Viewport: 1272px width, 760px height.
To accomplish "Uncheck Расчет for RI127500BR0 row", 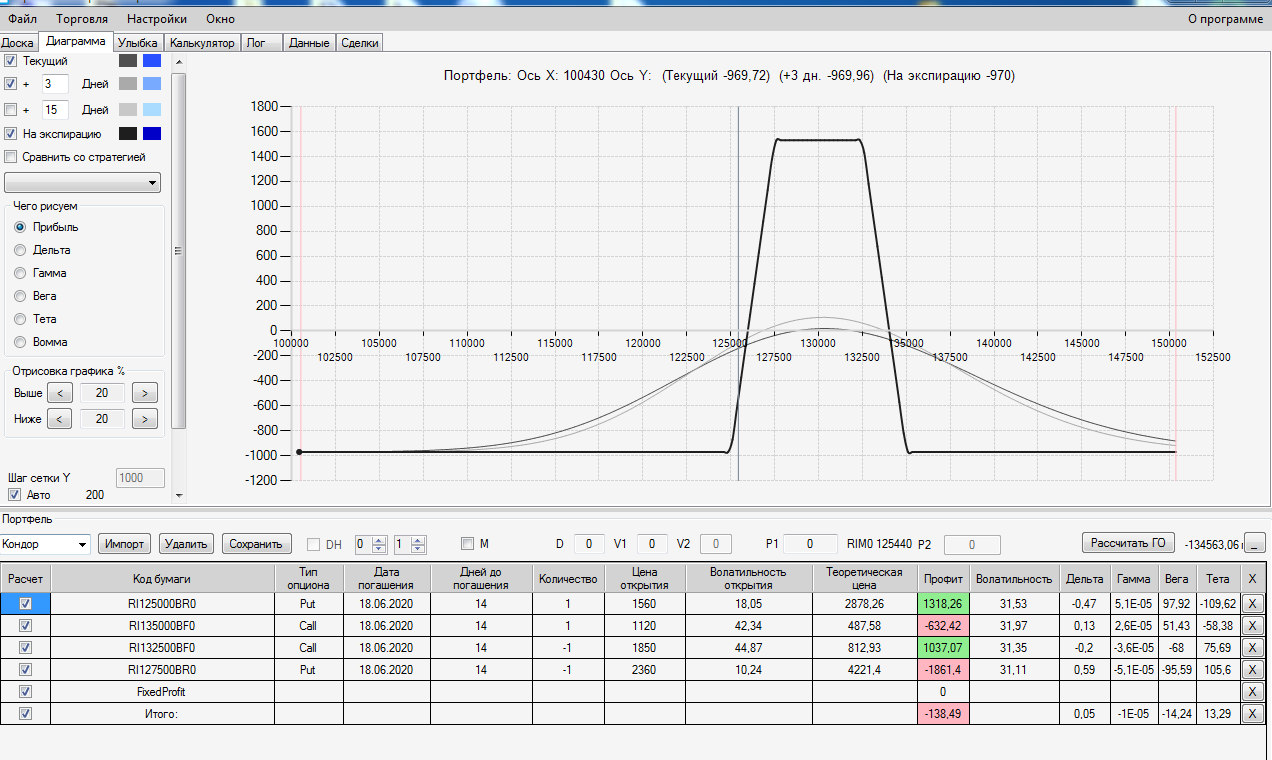I will click(26, 670).
